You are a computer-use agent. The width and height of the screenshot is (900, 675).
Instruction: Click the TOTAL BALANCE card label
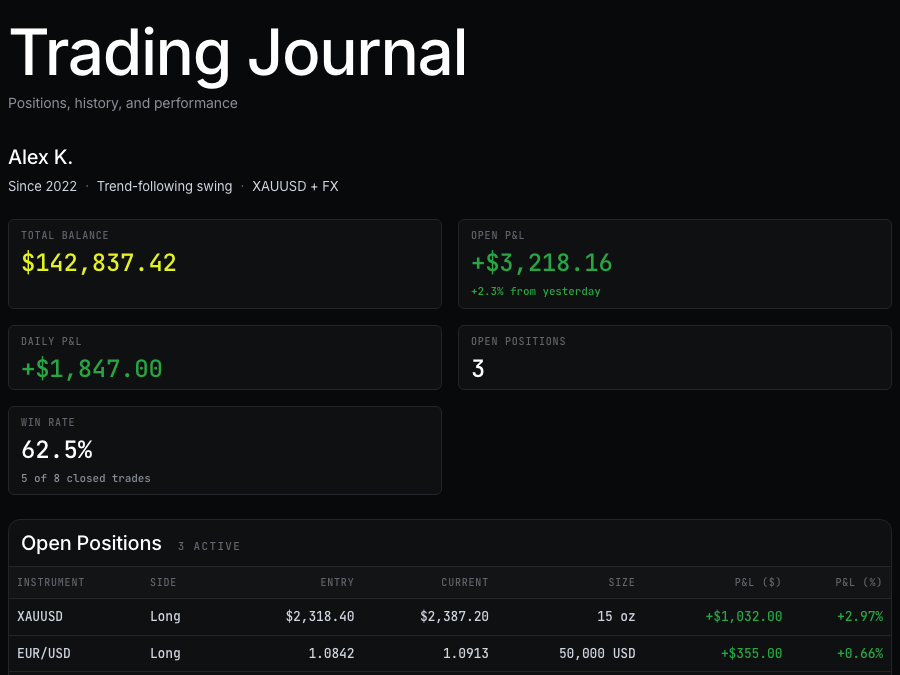pyautogui.click(x=65, y=235)
